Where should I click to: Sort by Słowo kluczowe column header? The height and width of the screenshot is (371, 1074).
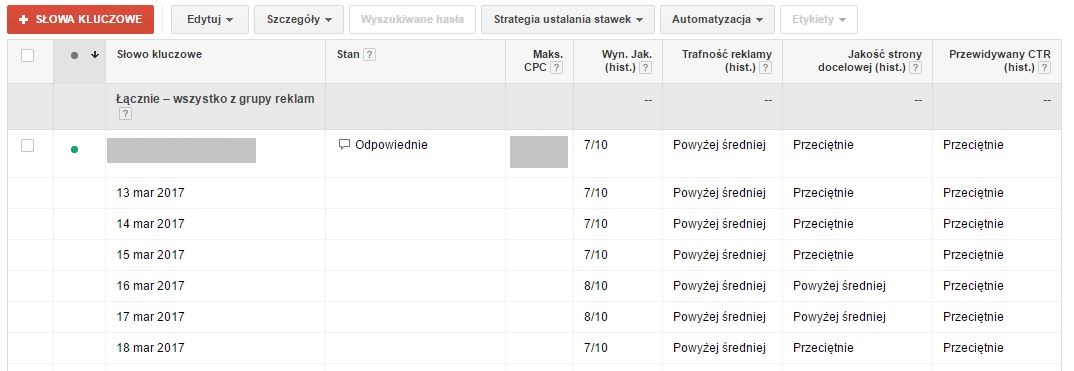tap(160, 55)
